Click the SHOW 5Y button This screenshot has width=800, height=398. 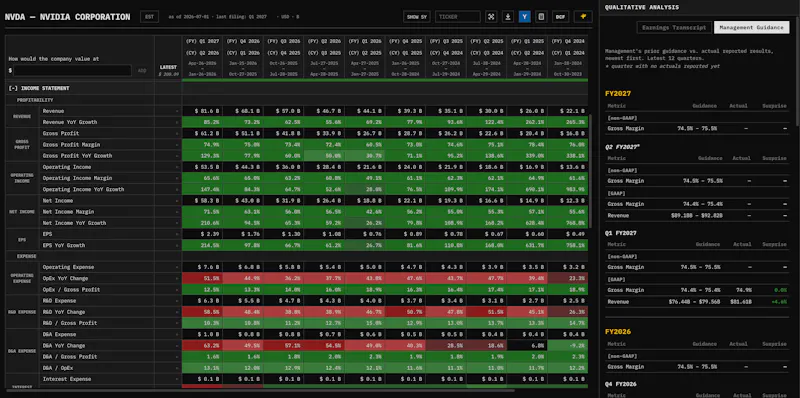click(416, 17)
